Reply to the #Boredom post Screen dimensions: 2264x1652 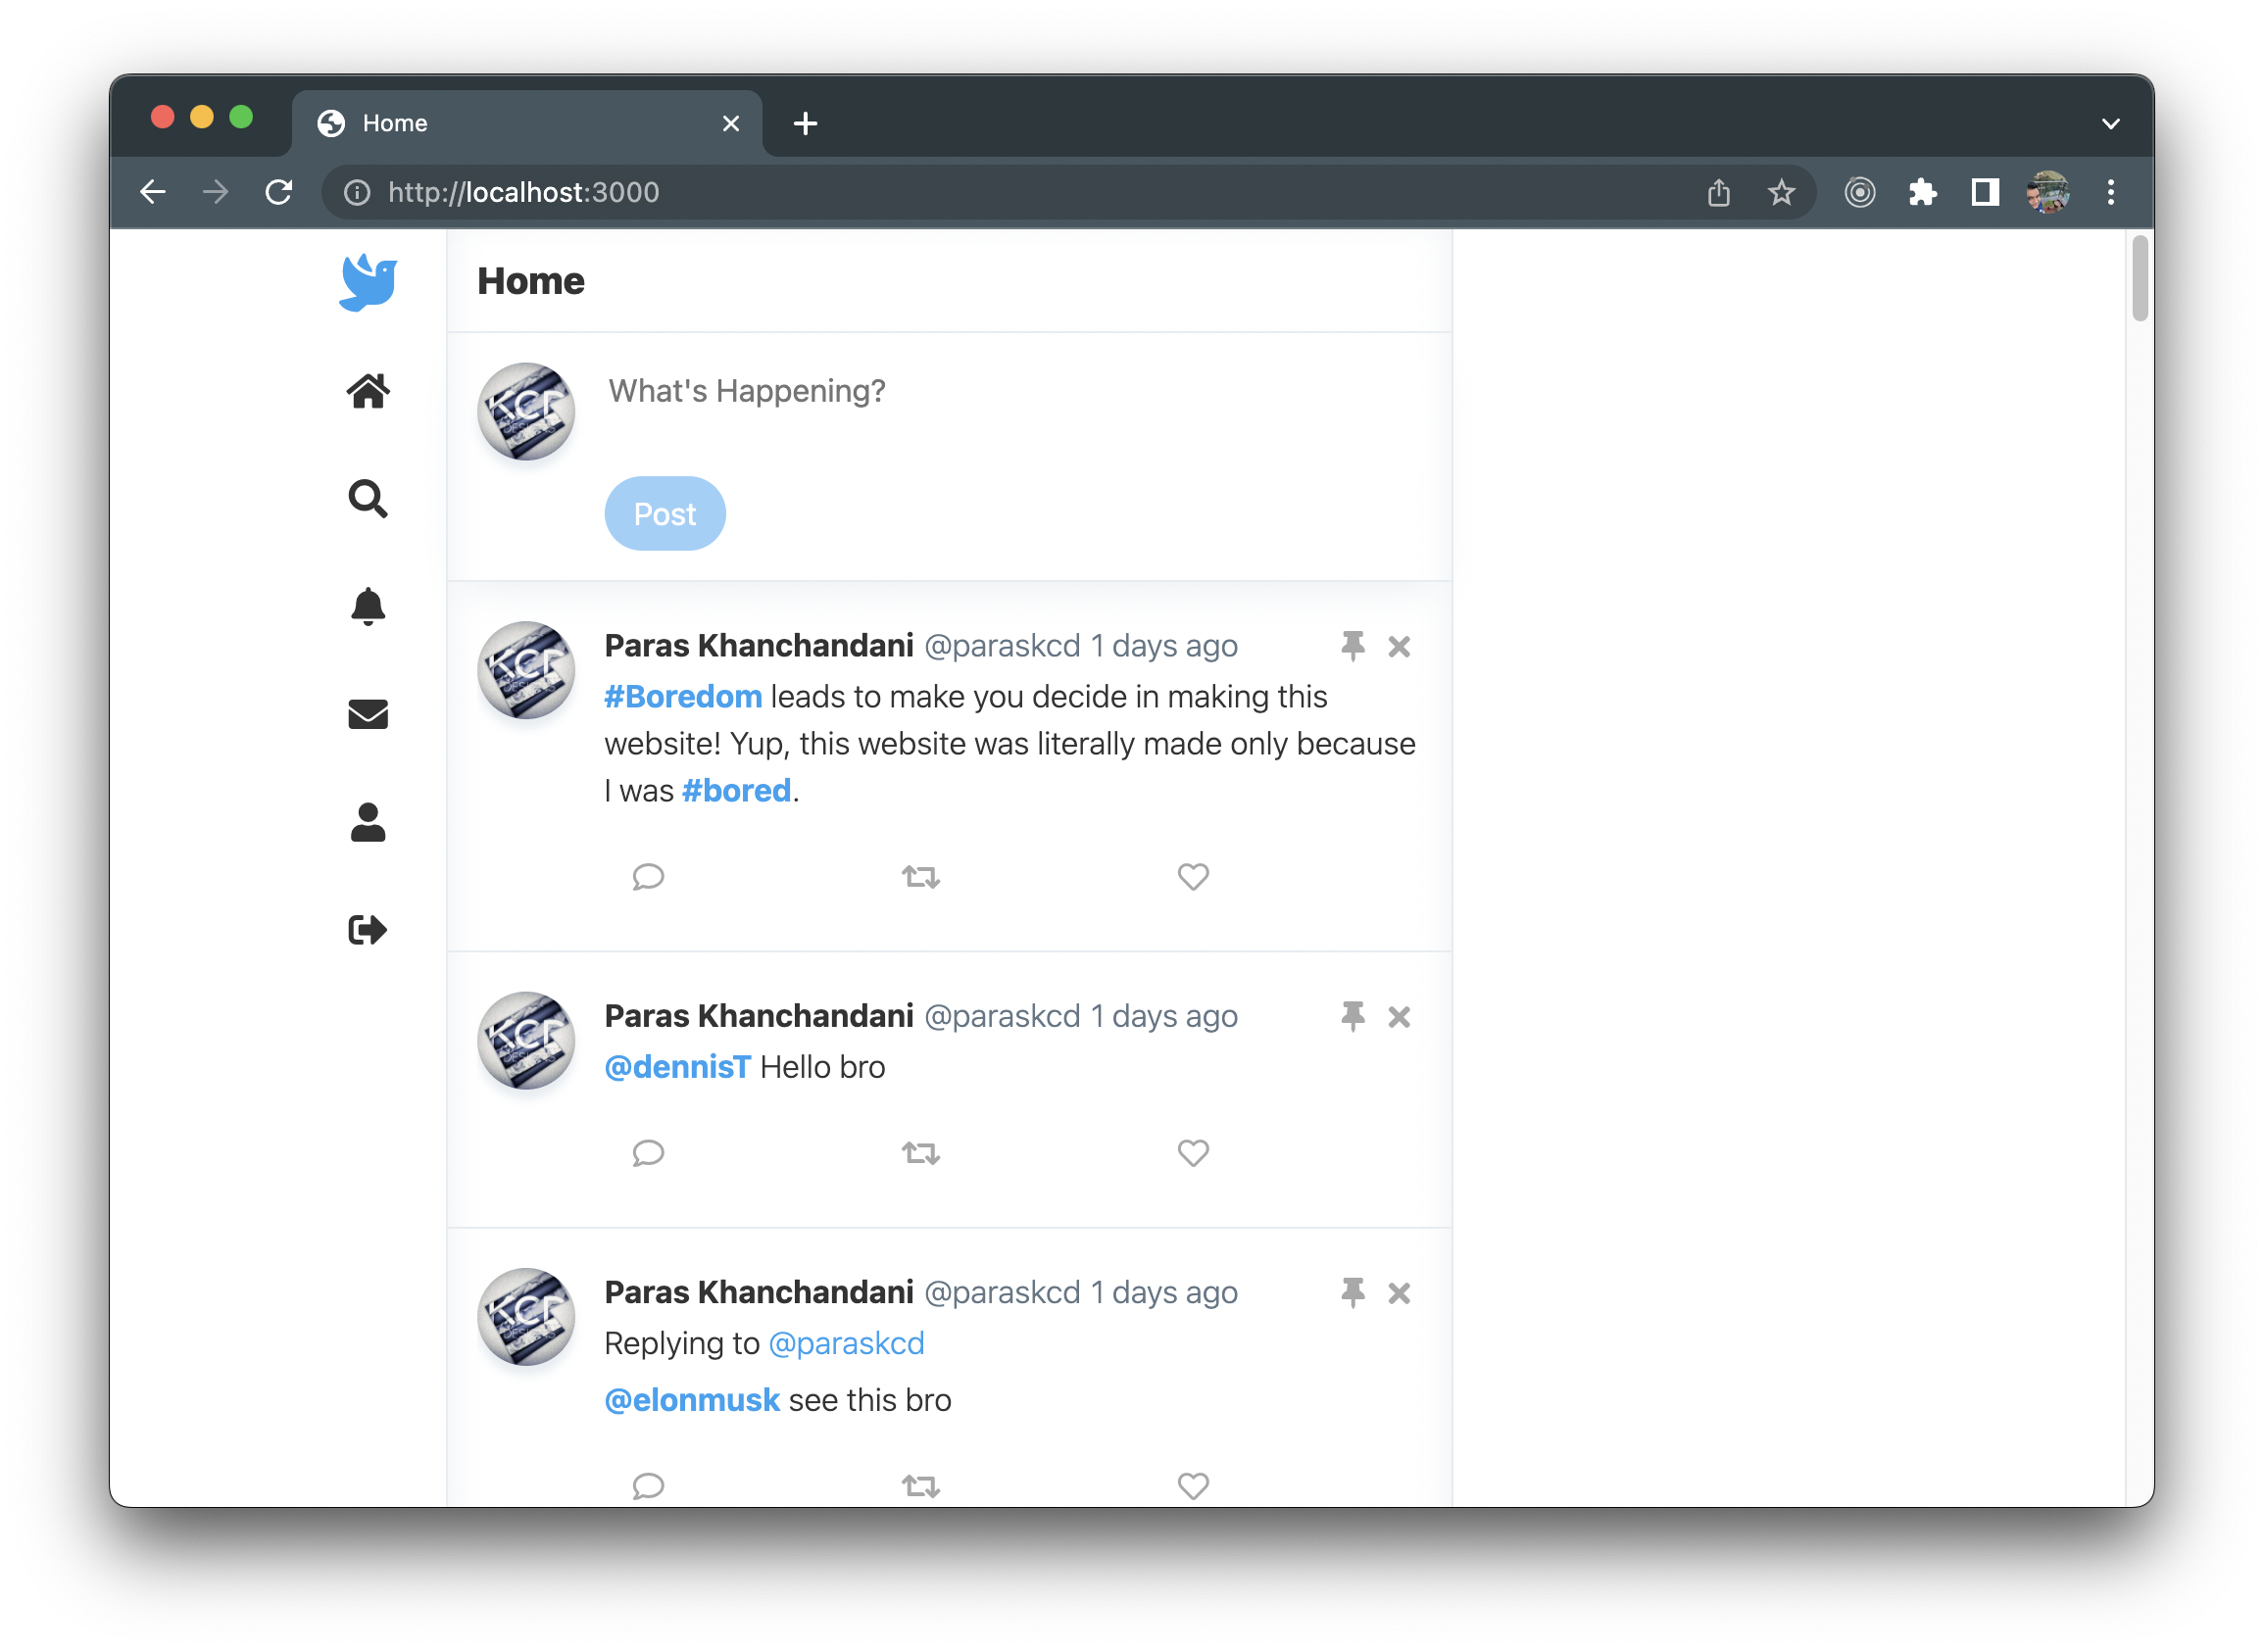pyautogui.click(x=648, y=877)
